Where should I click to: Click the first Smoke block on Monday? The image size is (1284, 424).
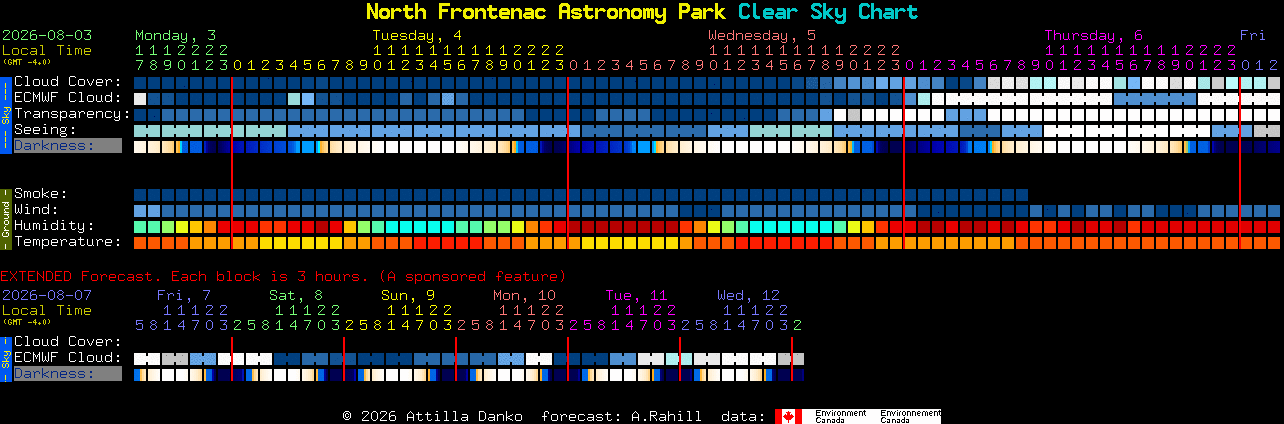pos(140,194)
